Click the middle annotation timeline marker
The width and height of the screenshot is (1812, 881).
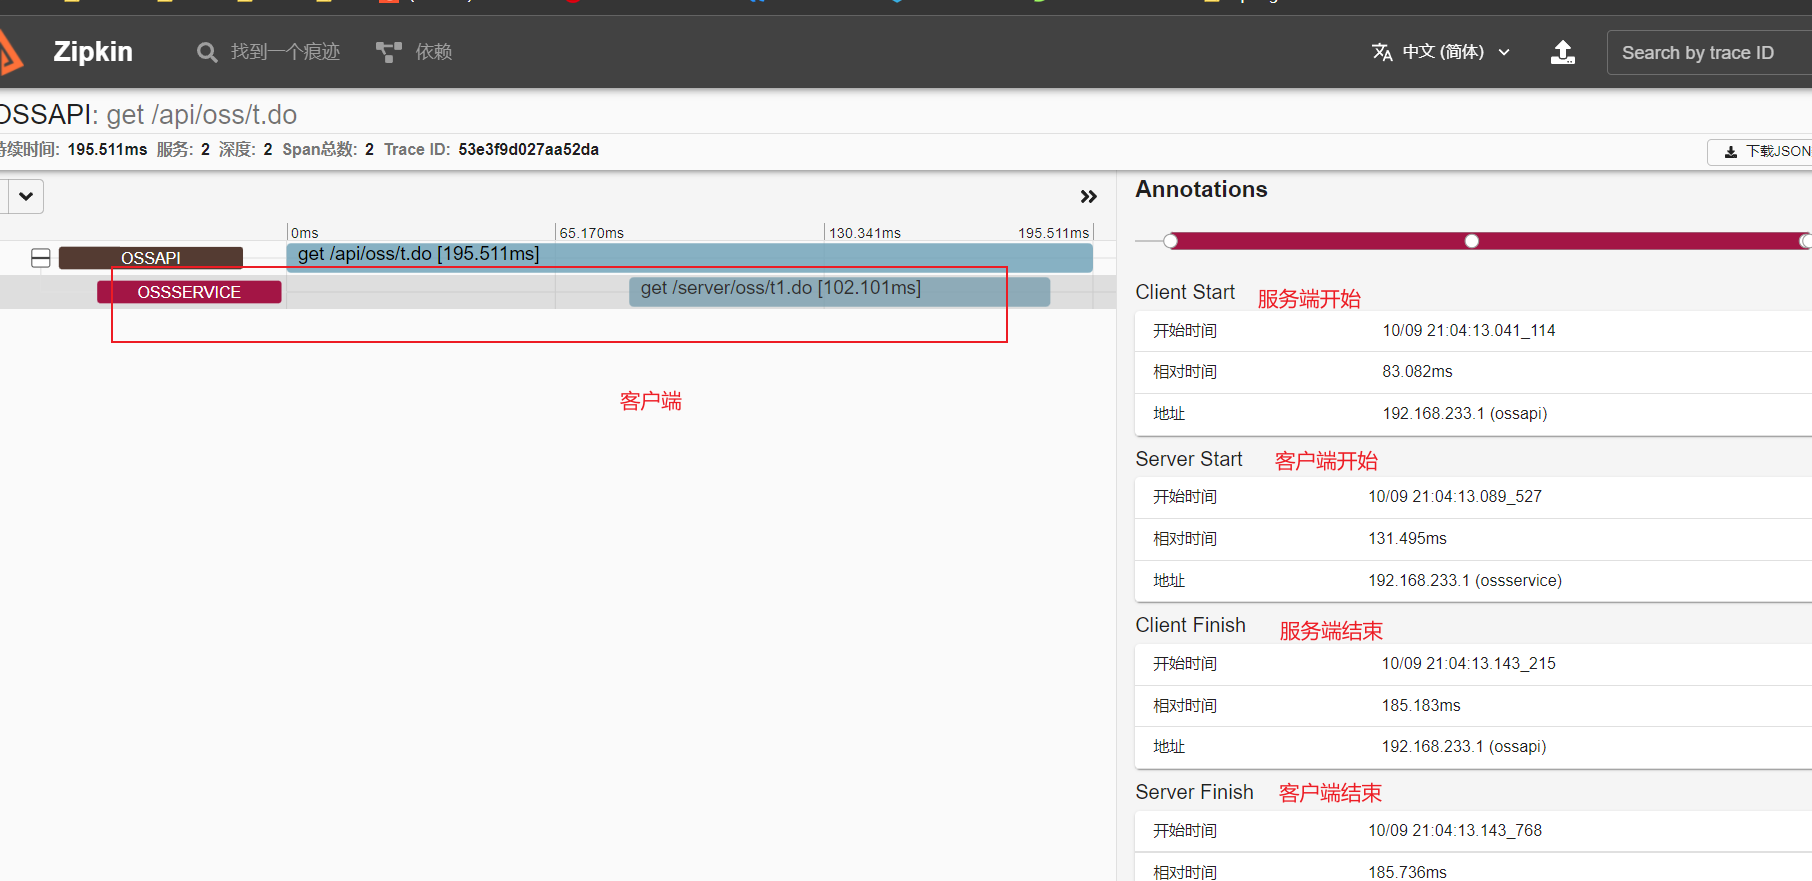pos(1472,241)
